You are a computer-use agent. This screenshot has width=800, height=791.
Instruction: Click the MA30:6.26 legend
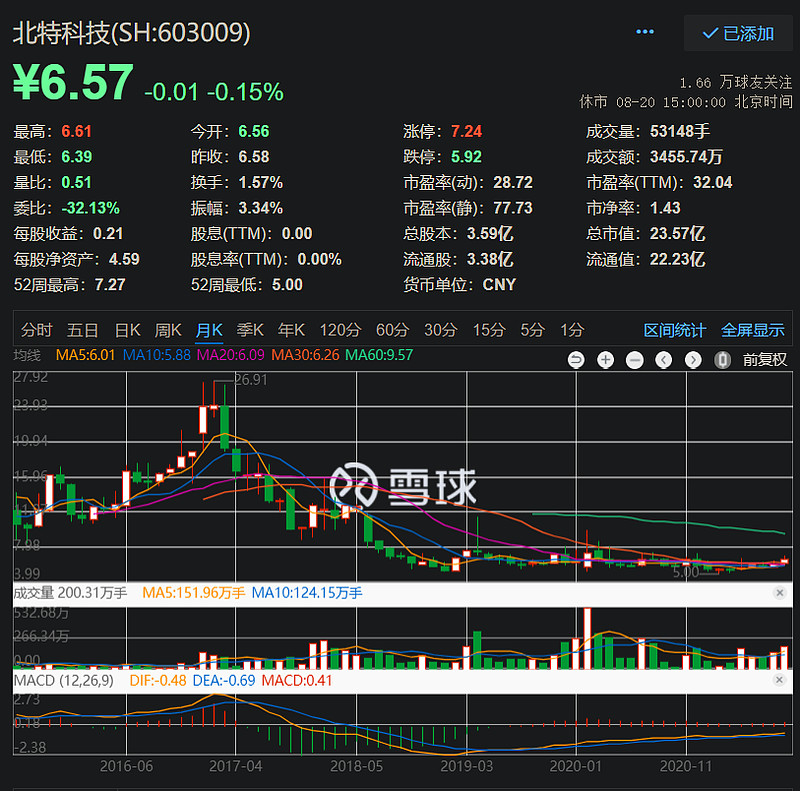[x=305, y=355]
